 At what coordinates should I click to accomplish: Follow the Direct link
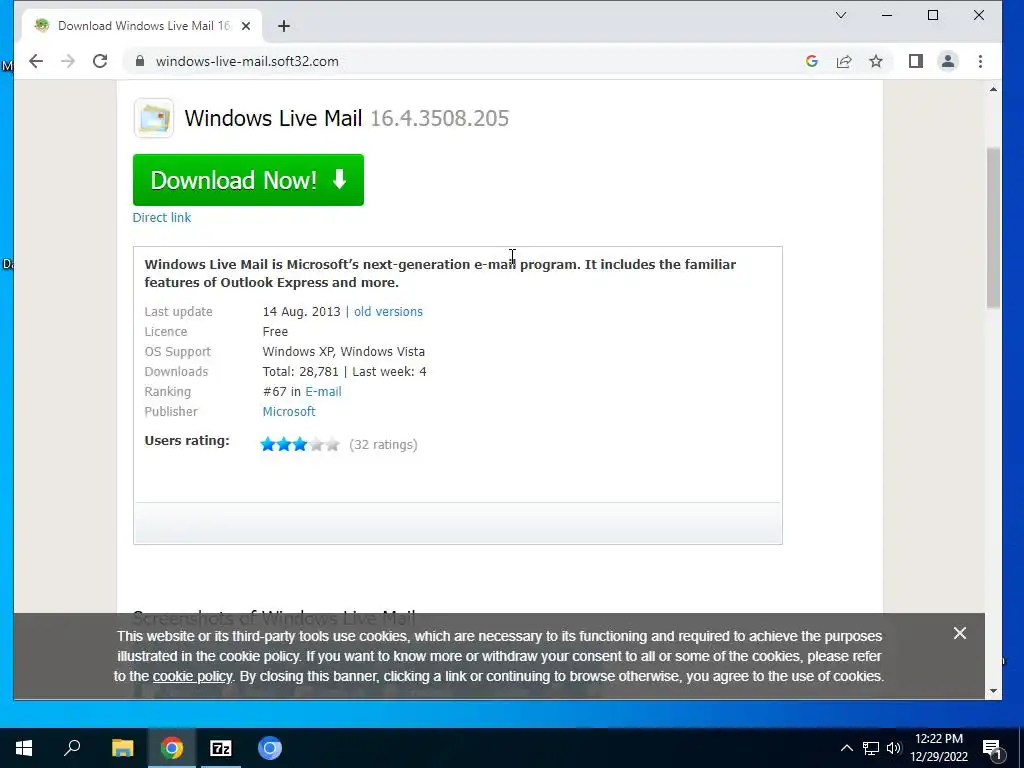coord(161,217)
